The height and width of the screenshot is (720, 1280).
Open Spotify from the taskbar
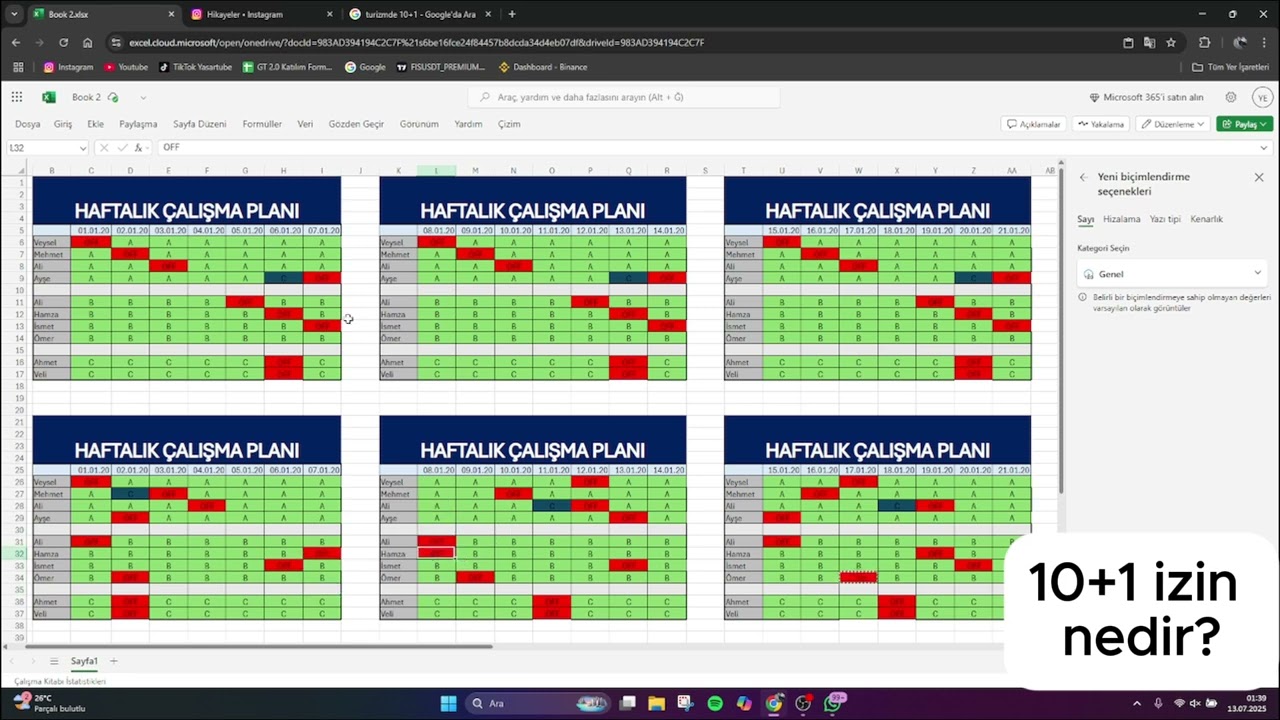pos(715,703)
